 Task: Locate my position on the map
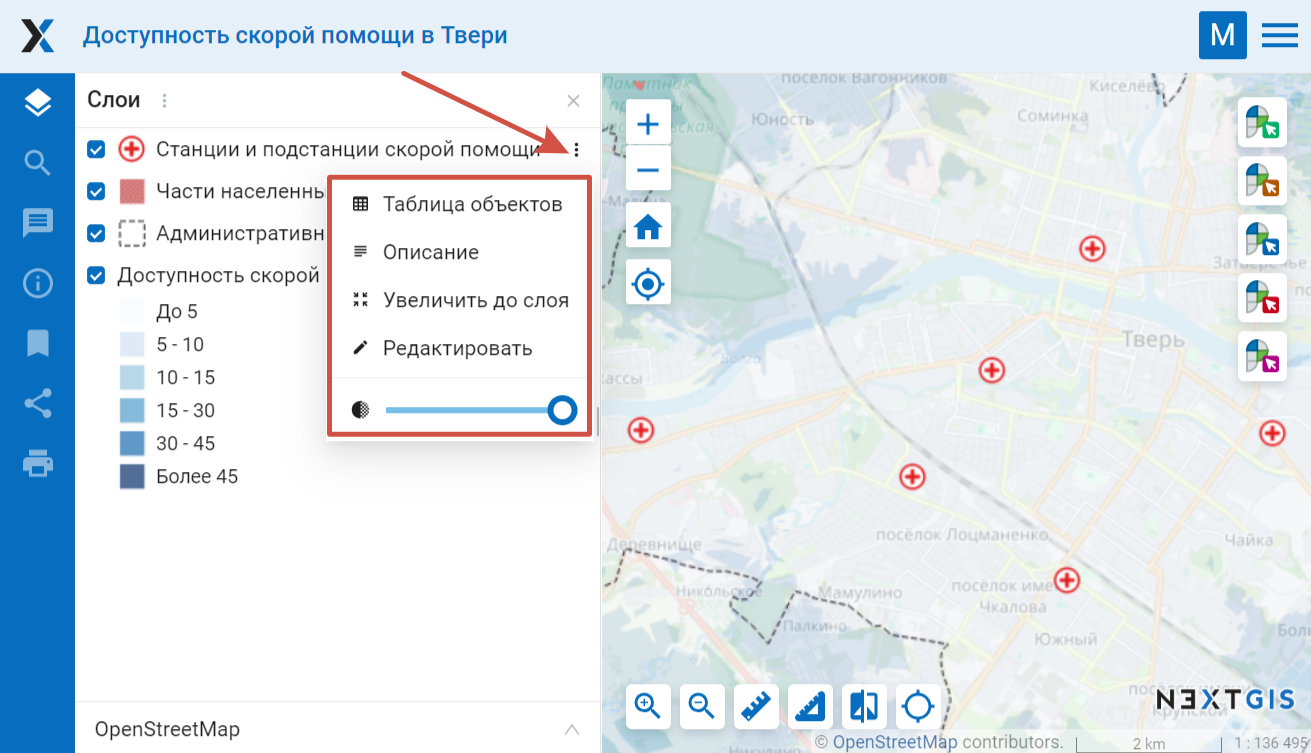[x=648, y=284]
